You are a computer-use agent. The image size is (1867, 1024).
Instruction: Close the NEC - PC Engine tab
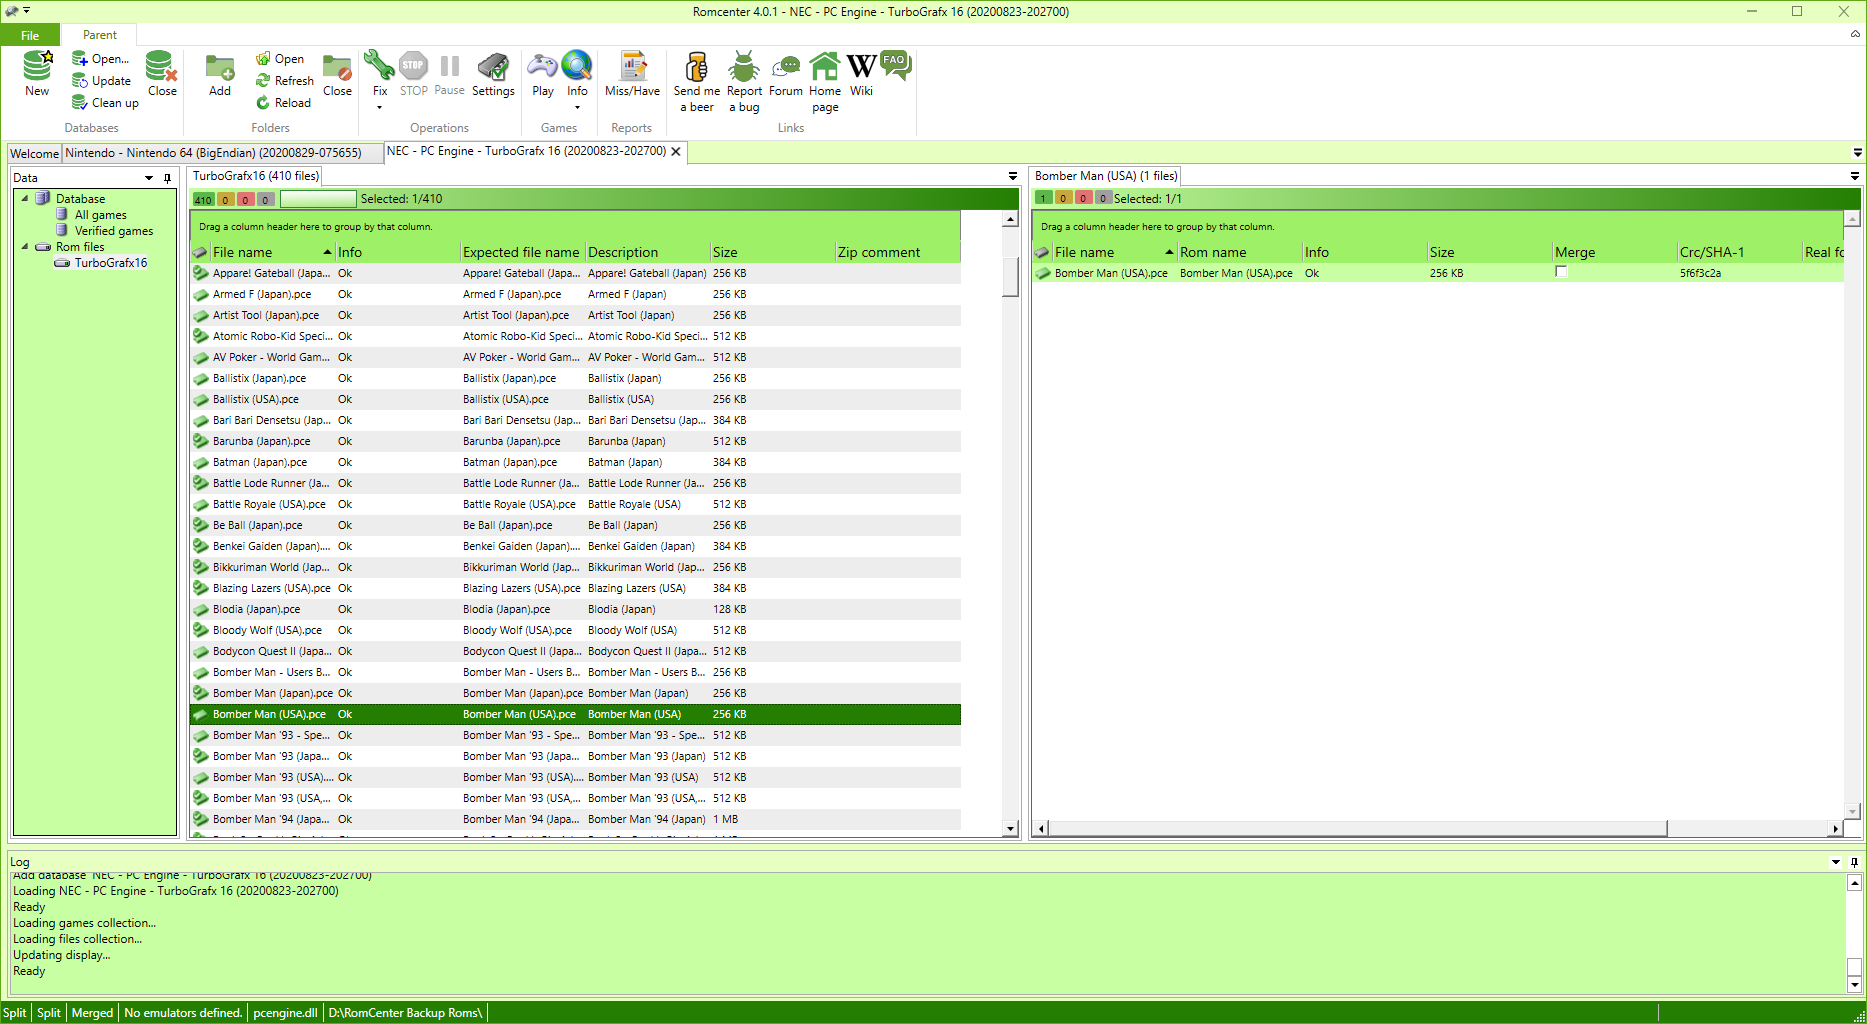(676, 152)
